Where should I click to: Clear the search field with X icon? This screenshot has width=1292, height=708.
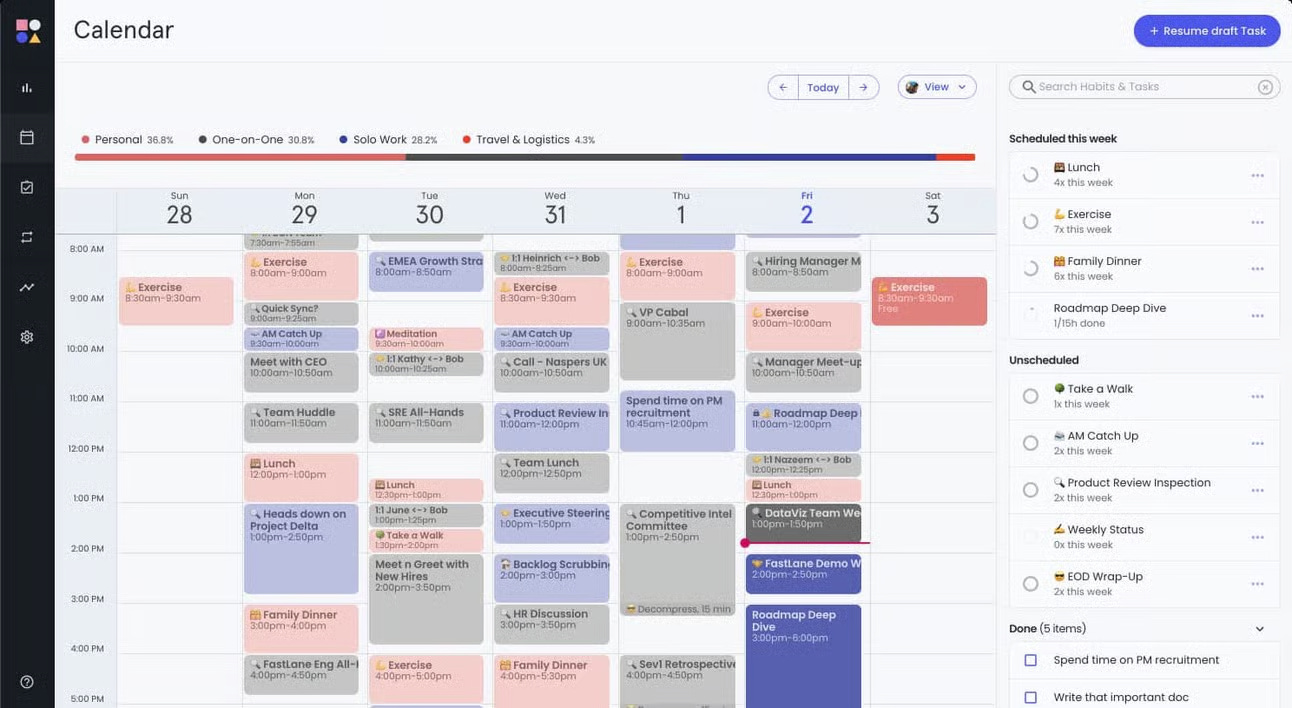point(1265,87)
